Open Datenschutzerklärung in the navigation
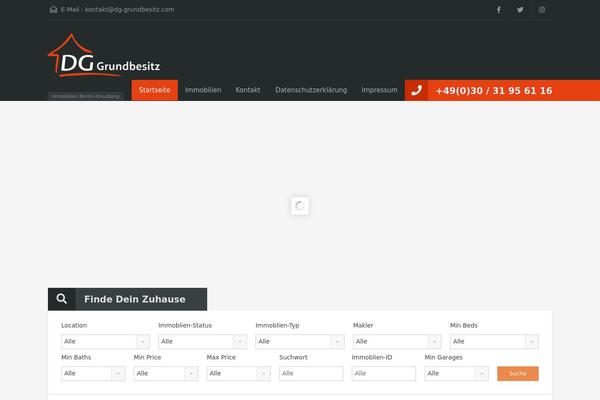 point(311,90)
